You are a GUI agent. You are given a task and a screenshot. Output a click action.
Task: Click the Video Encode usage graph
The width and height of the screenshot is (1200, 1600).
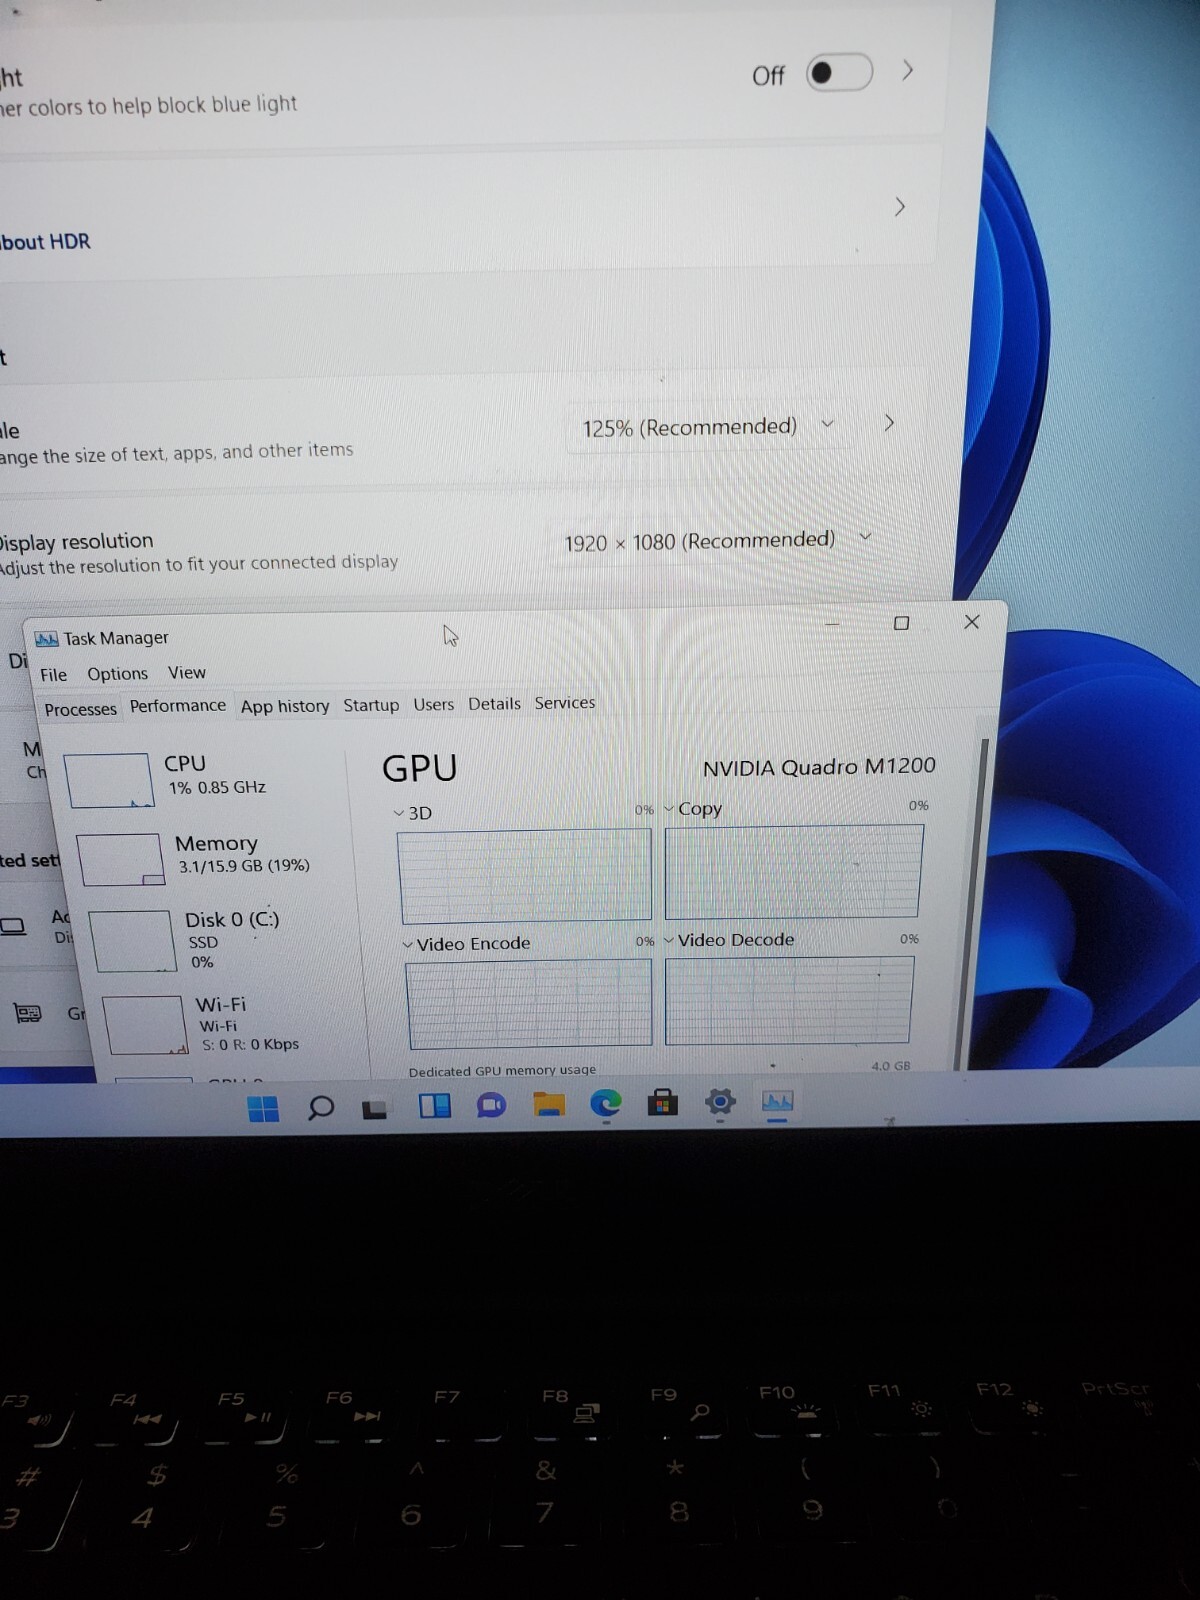(x=529, y=1003)
